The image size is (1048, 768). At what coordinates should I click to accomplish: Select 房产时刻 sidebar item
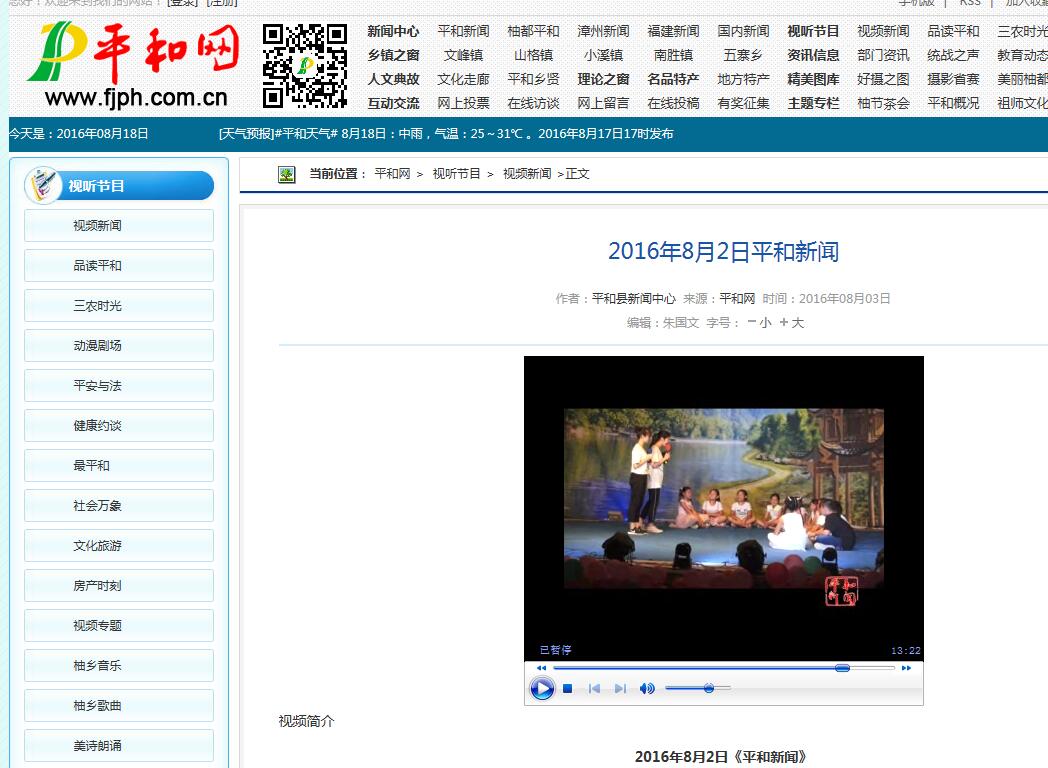pyautogui.click(x=119, y=586)
